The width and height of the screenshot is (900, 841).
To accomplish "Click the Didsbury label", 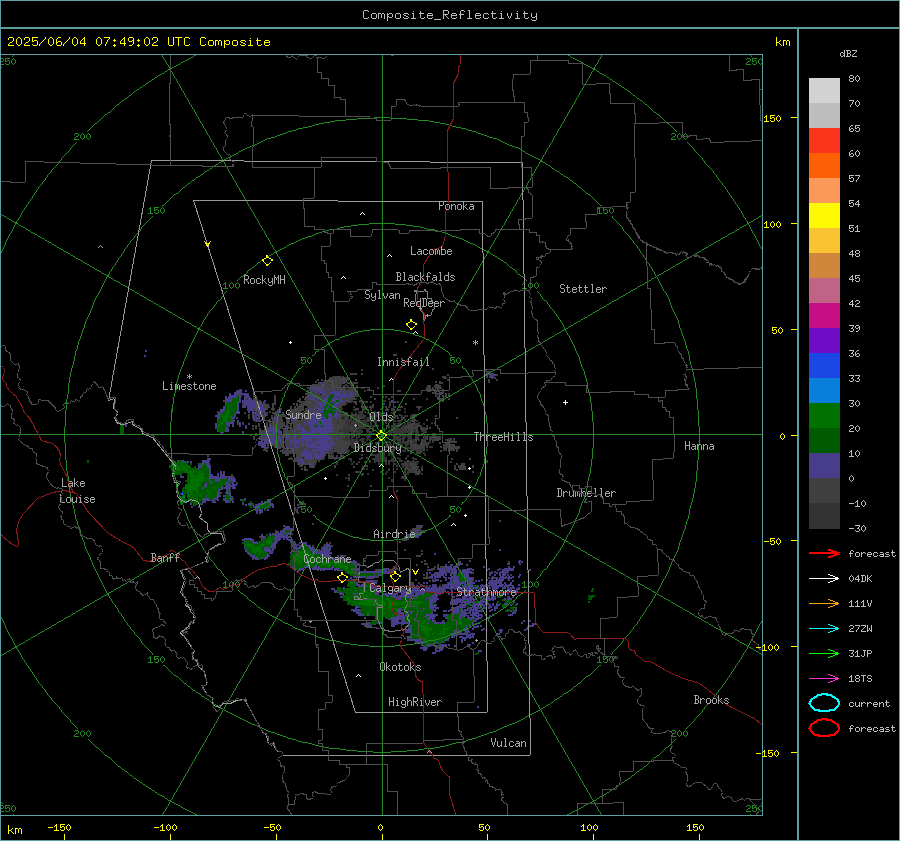I will (378, 448).
